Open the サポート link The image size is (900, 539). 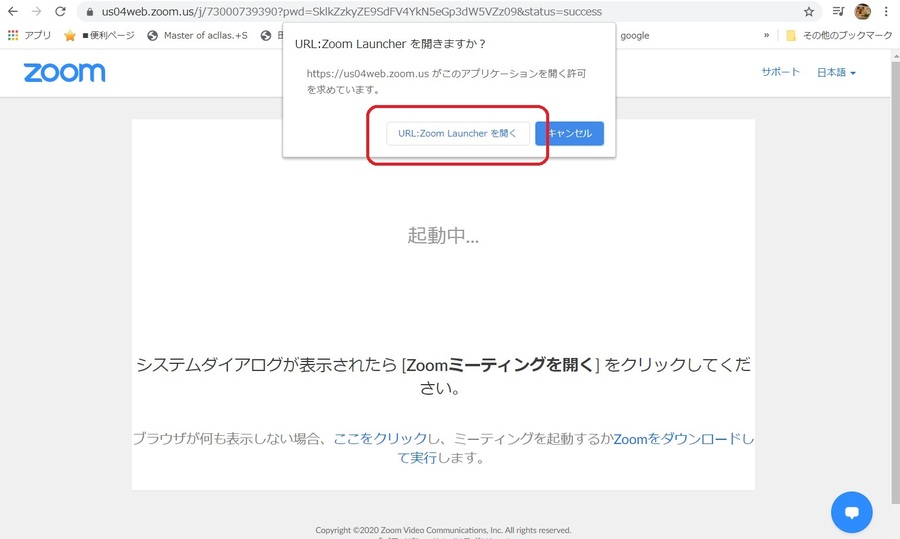[x=780, y=72]
